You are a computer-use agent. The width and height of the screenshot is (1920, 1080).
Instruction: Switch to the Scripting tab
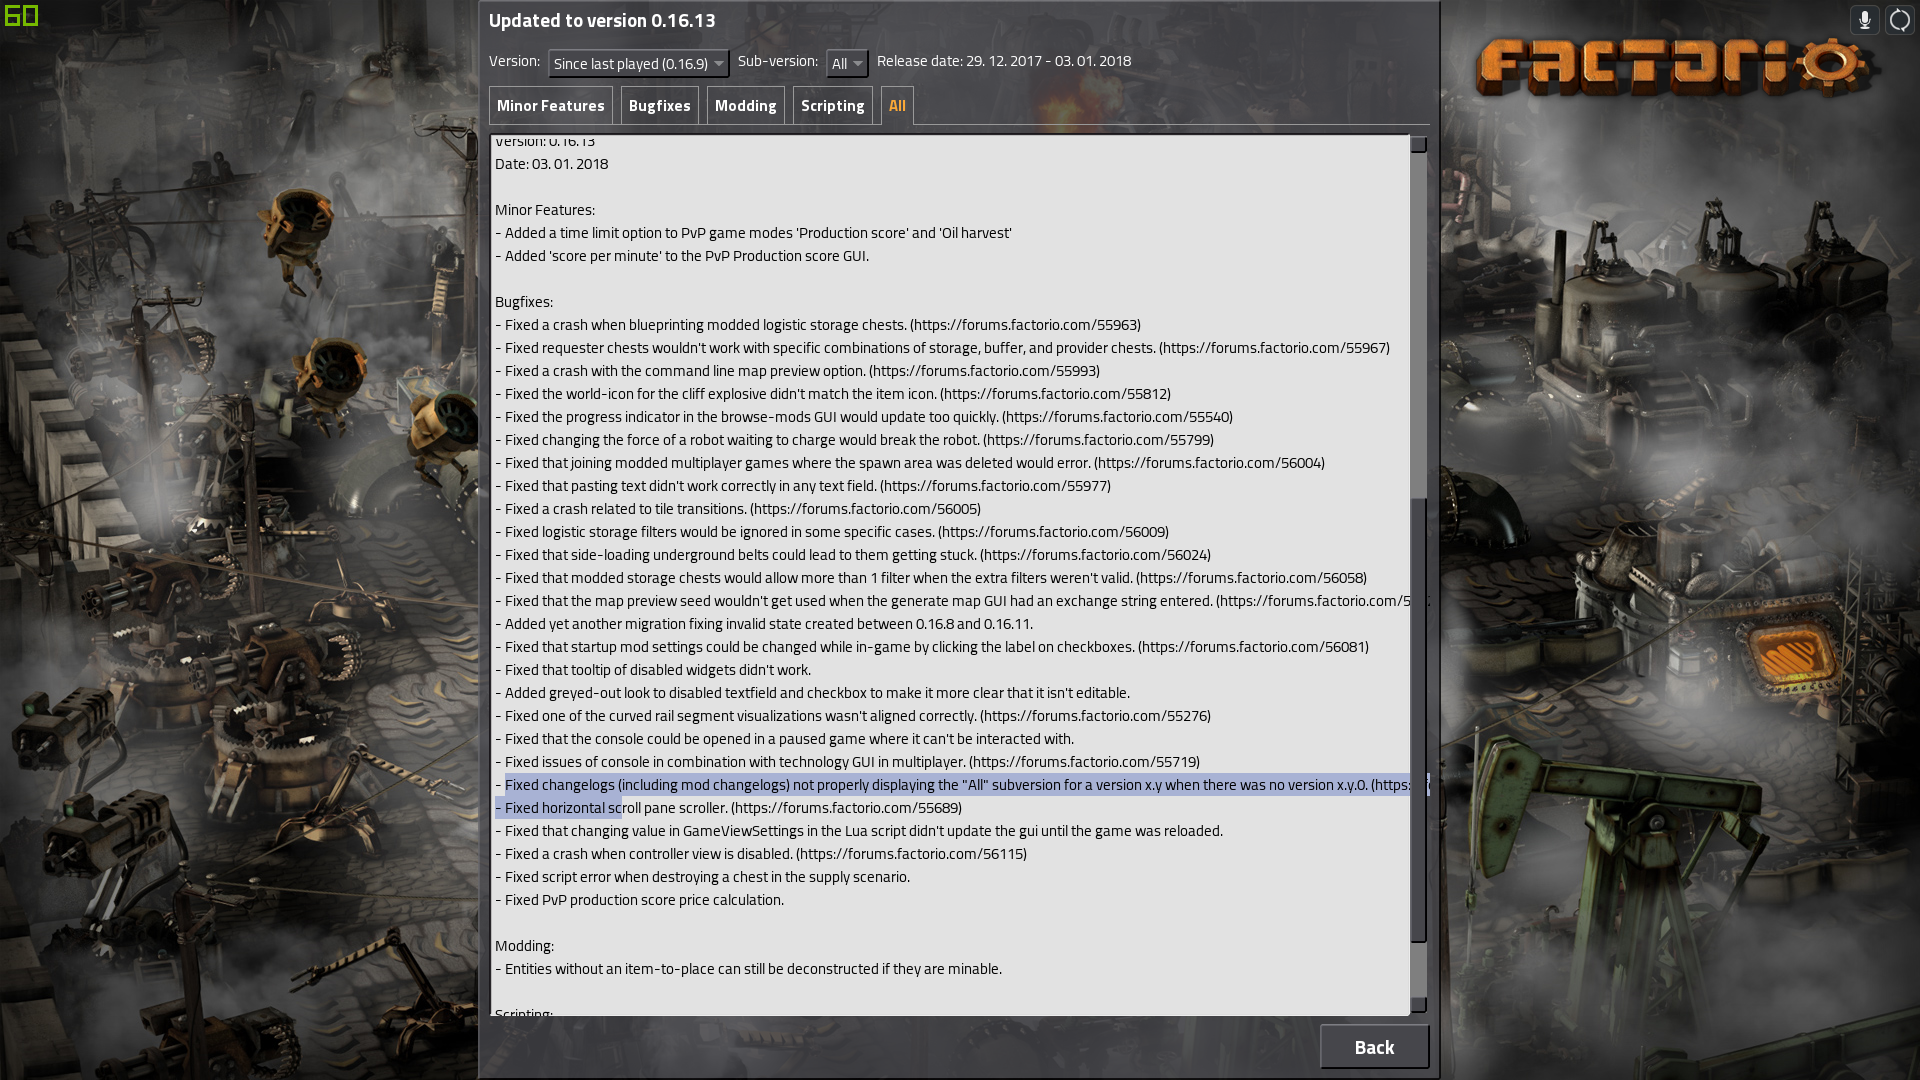coord(832,105)
